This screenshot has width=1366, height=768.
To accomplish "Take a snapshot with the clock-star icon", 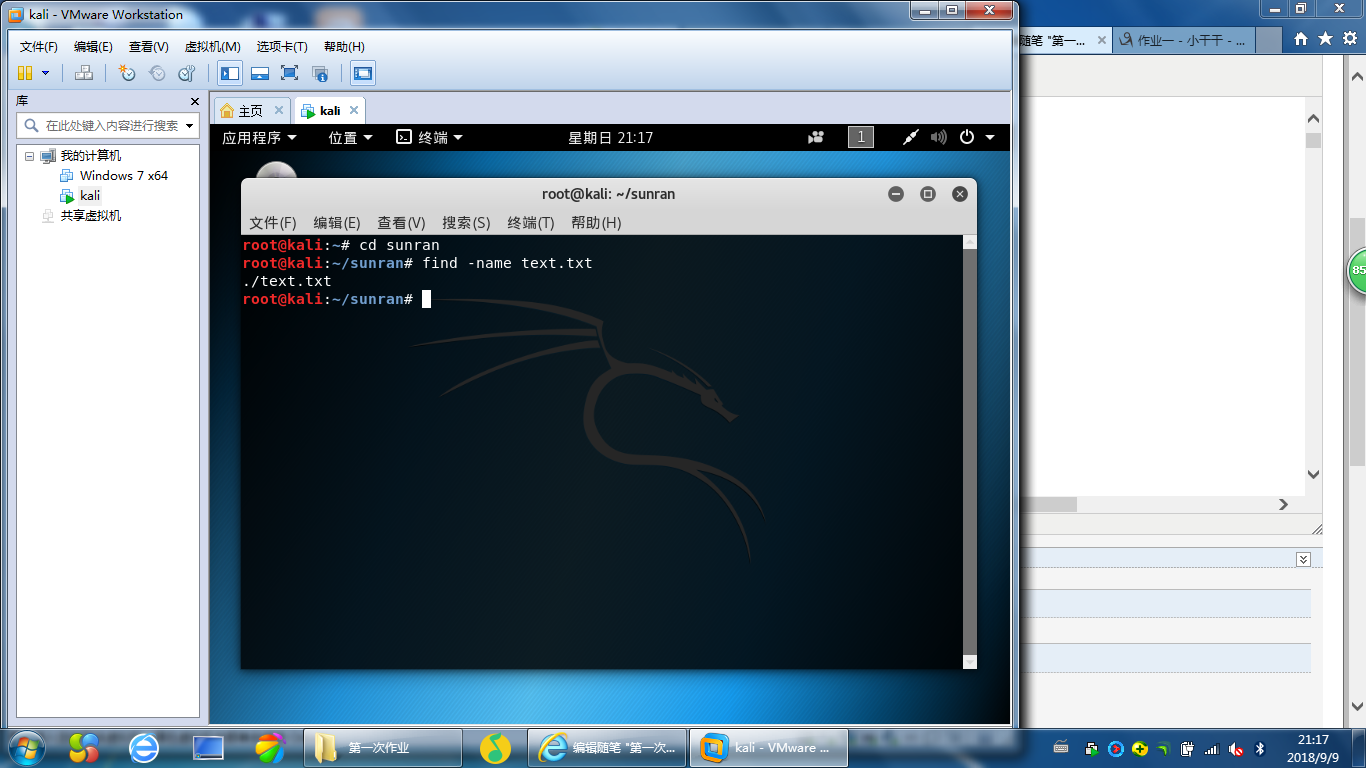I will (x=127, y=73).
